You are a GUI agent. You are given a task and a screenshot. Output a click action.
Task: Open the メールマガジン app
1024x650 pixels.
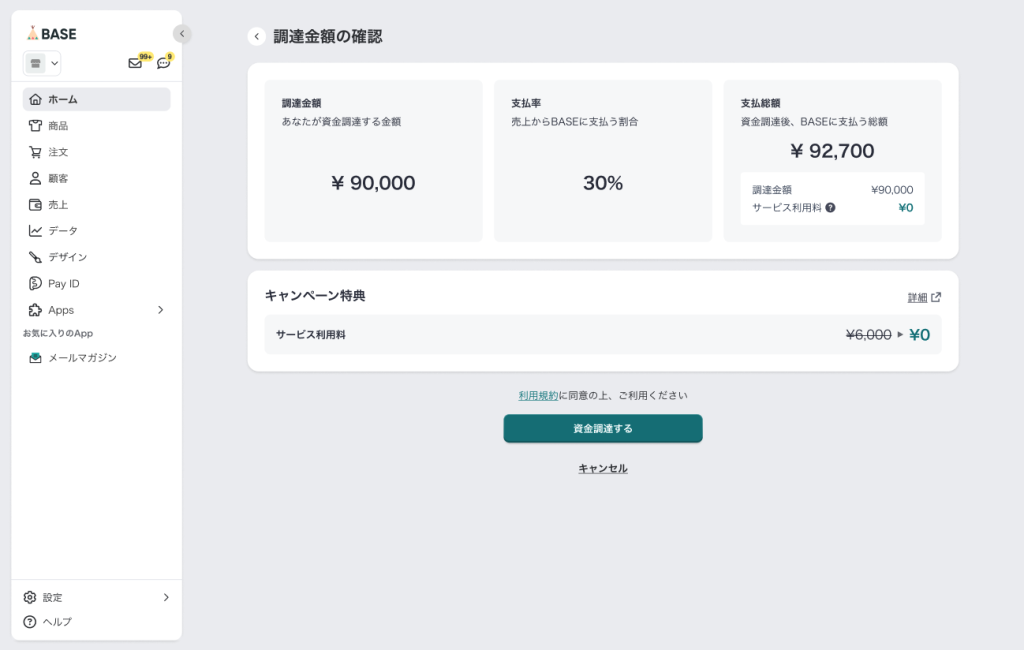pyautogui.click(x=82, y=357)
